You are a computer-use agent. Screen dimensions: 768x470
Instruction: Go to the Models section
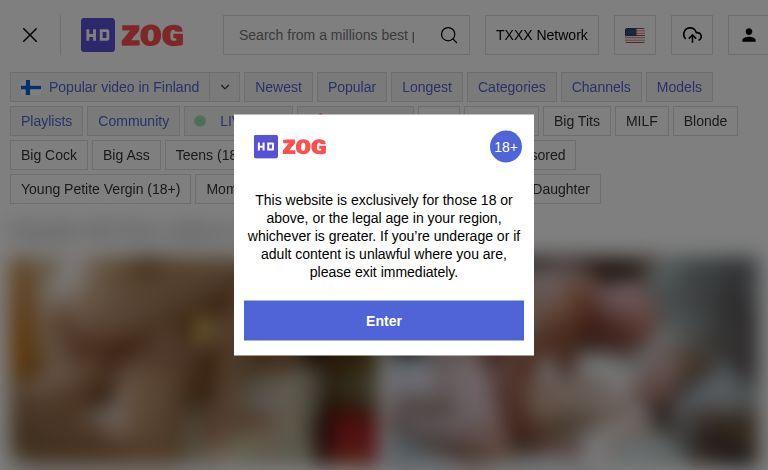679,87
